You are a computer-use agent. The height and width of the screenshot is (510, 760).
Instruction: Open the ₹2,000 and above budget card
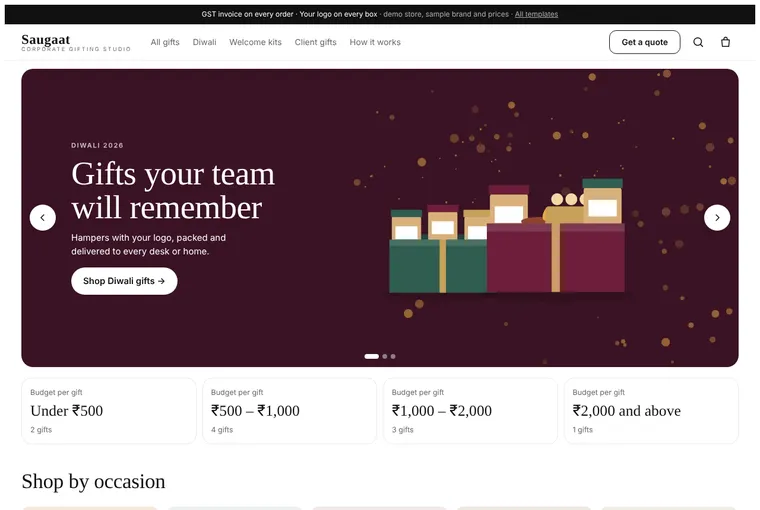(651, 411)
